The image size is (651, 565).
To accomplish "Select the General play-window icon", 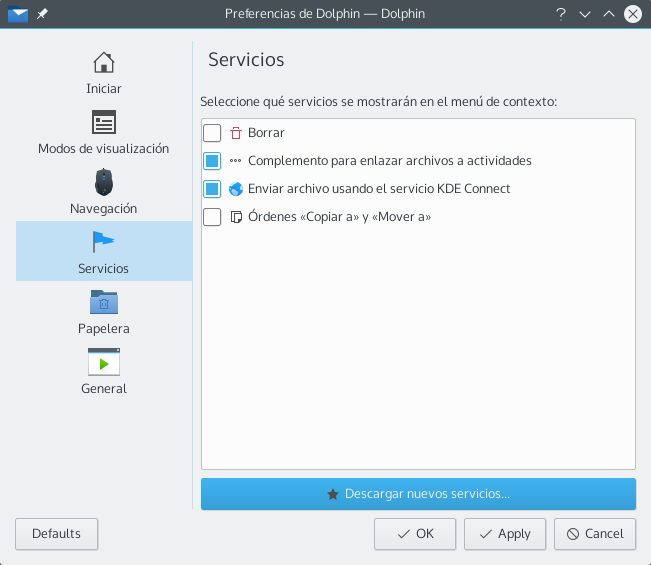I will coord(104,362).
